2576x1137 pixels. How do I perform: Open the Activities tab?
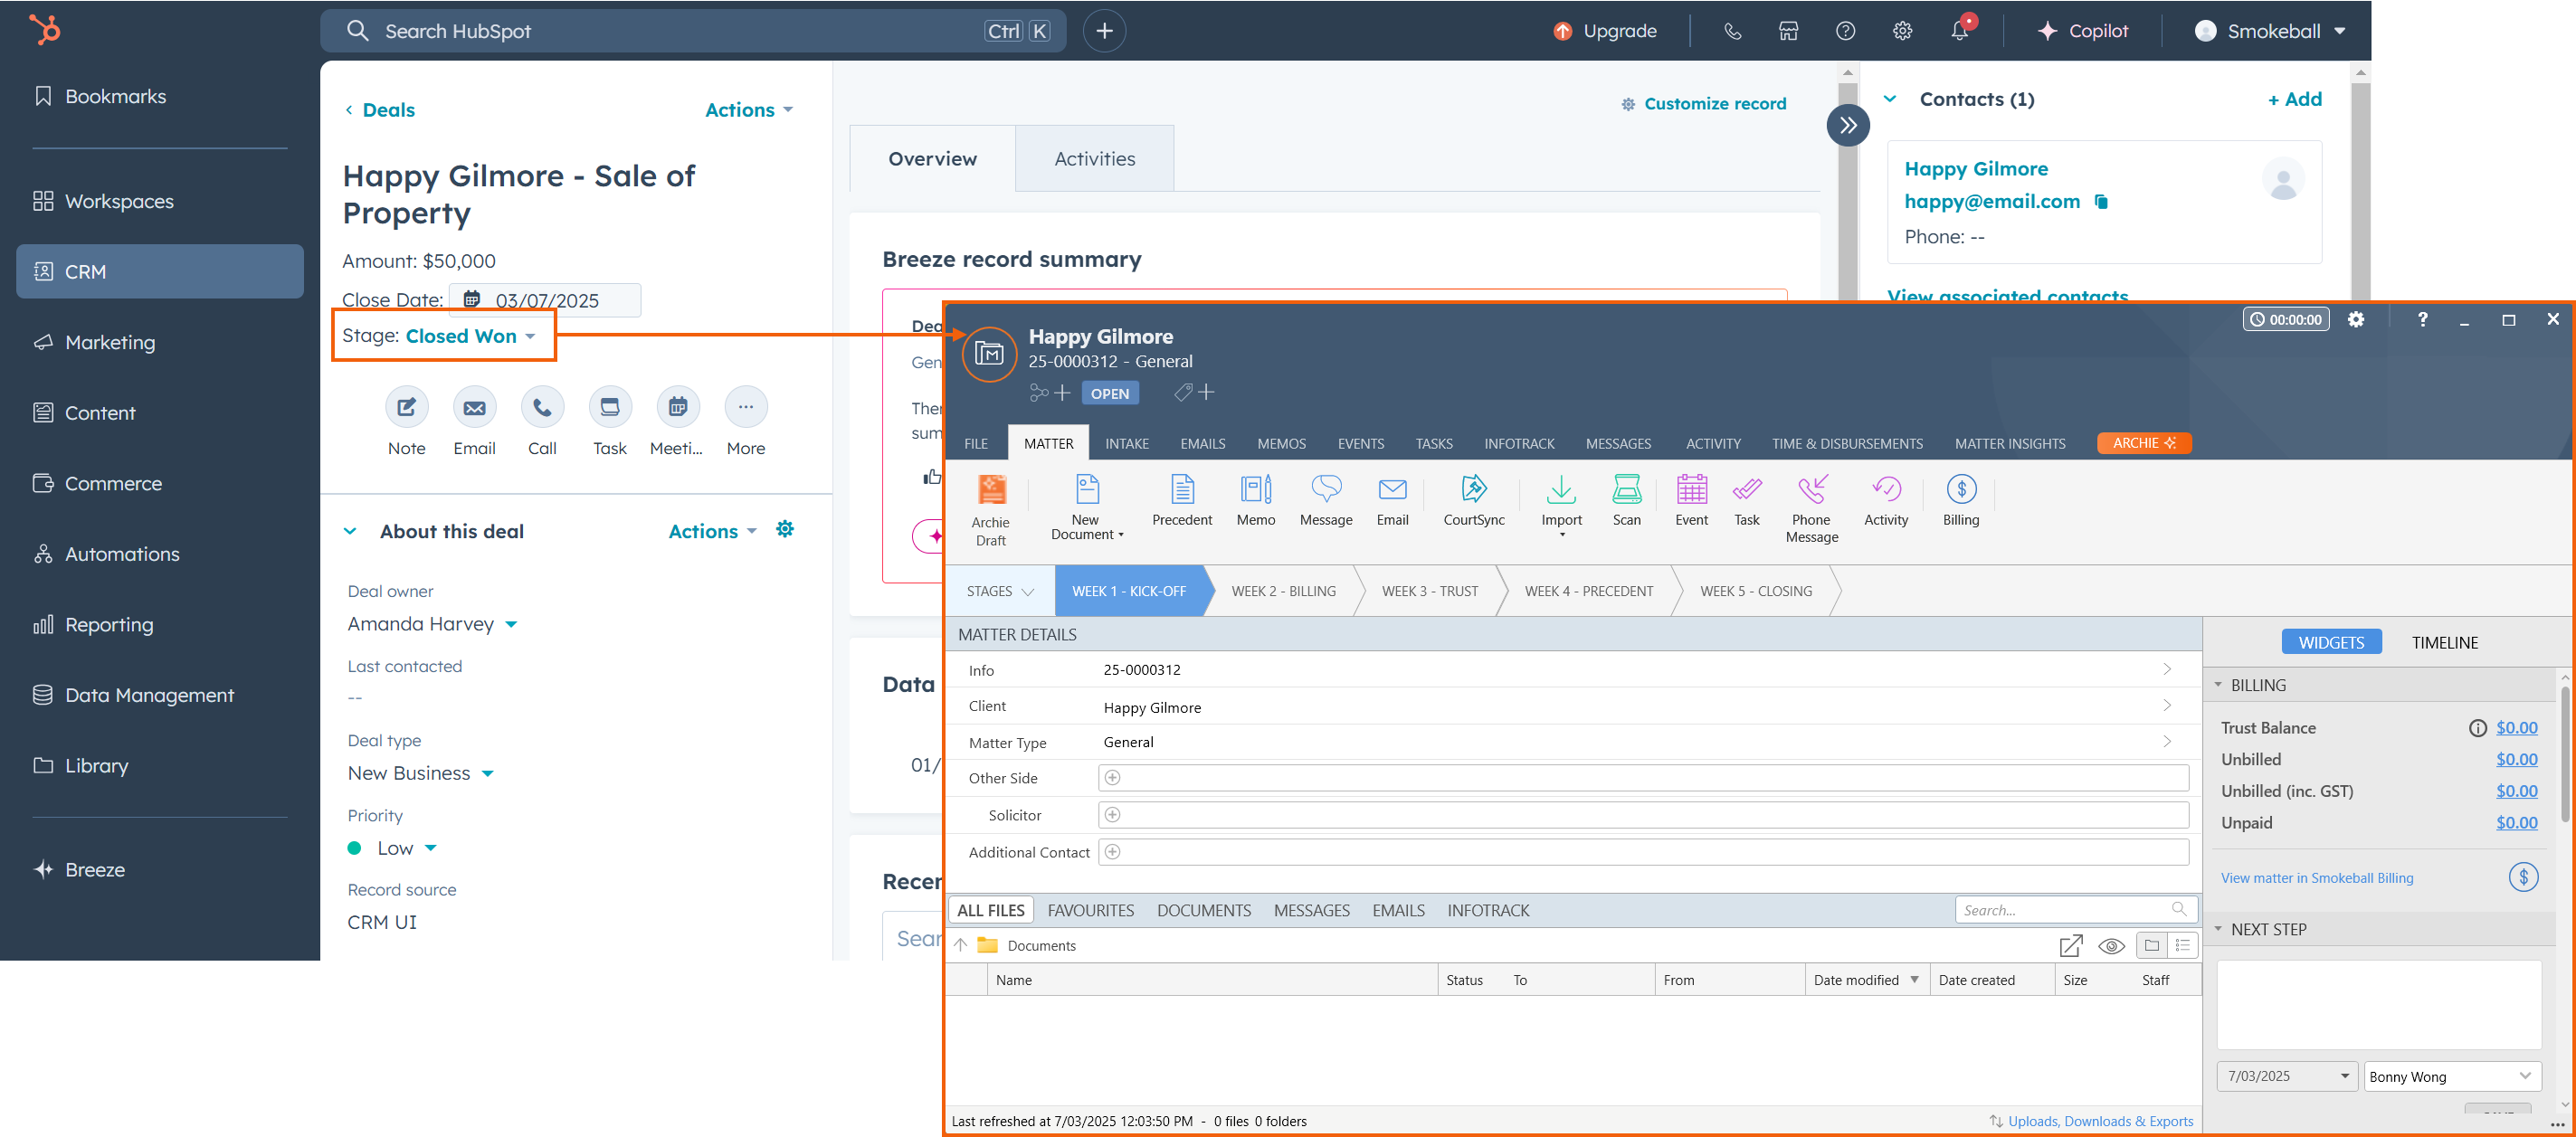point(1094,159)
